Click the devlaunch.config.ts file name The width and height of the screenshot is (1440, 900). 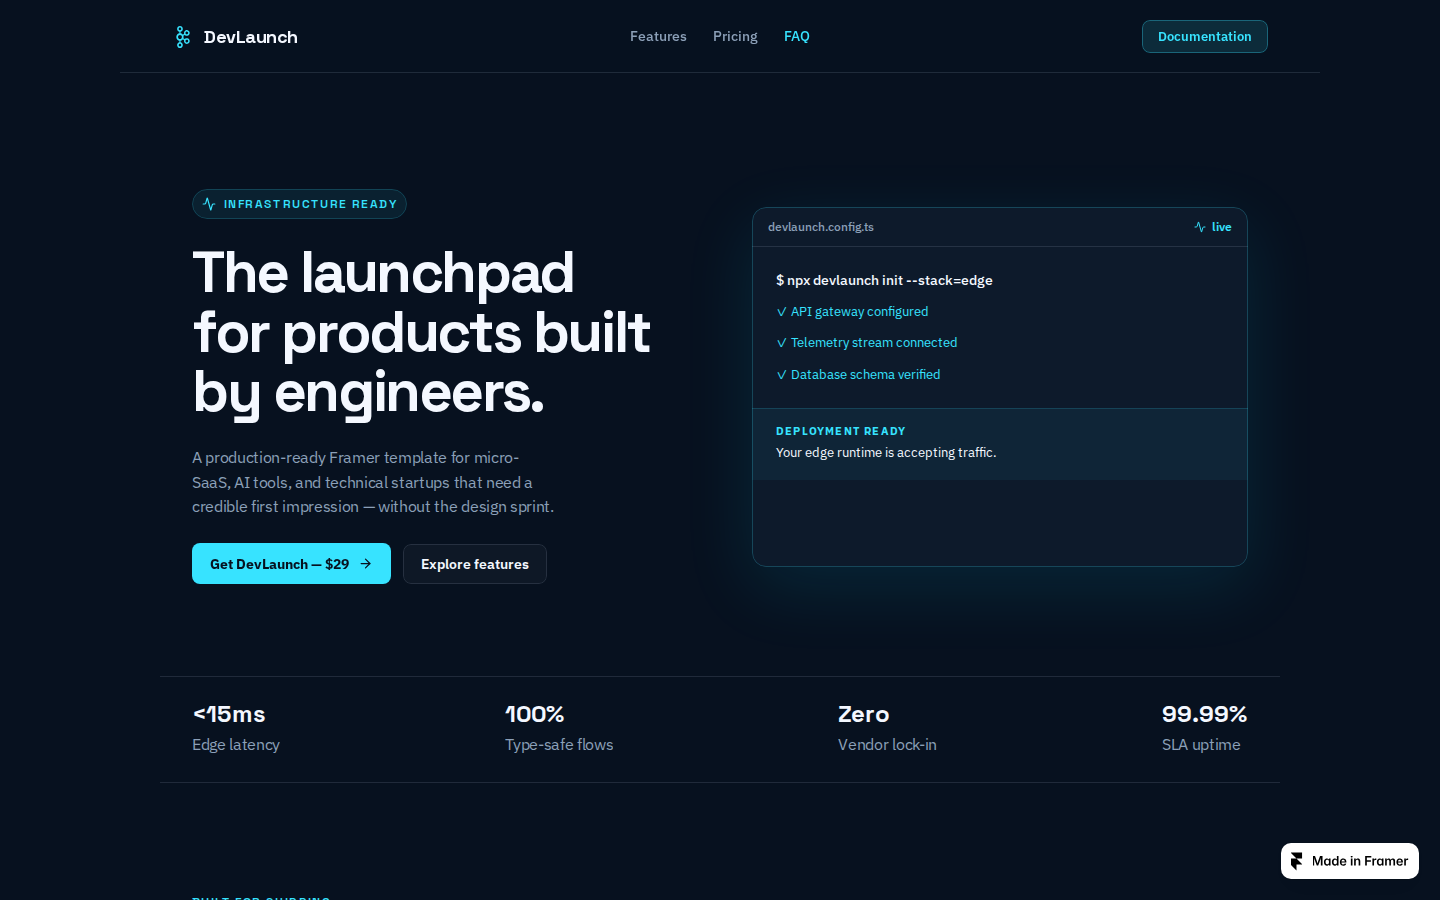click(x=821, y=227)
